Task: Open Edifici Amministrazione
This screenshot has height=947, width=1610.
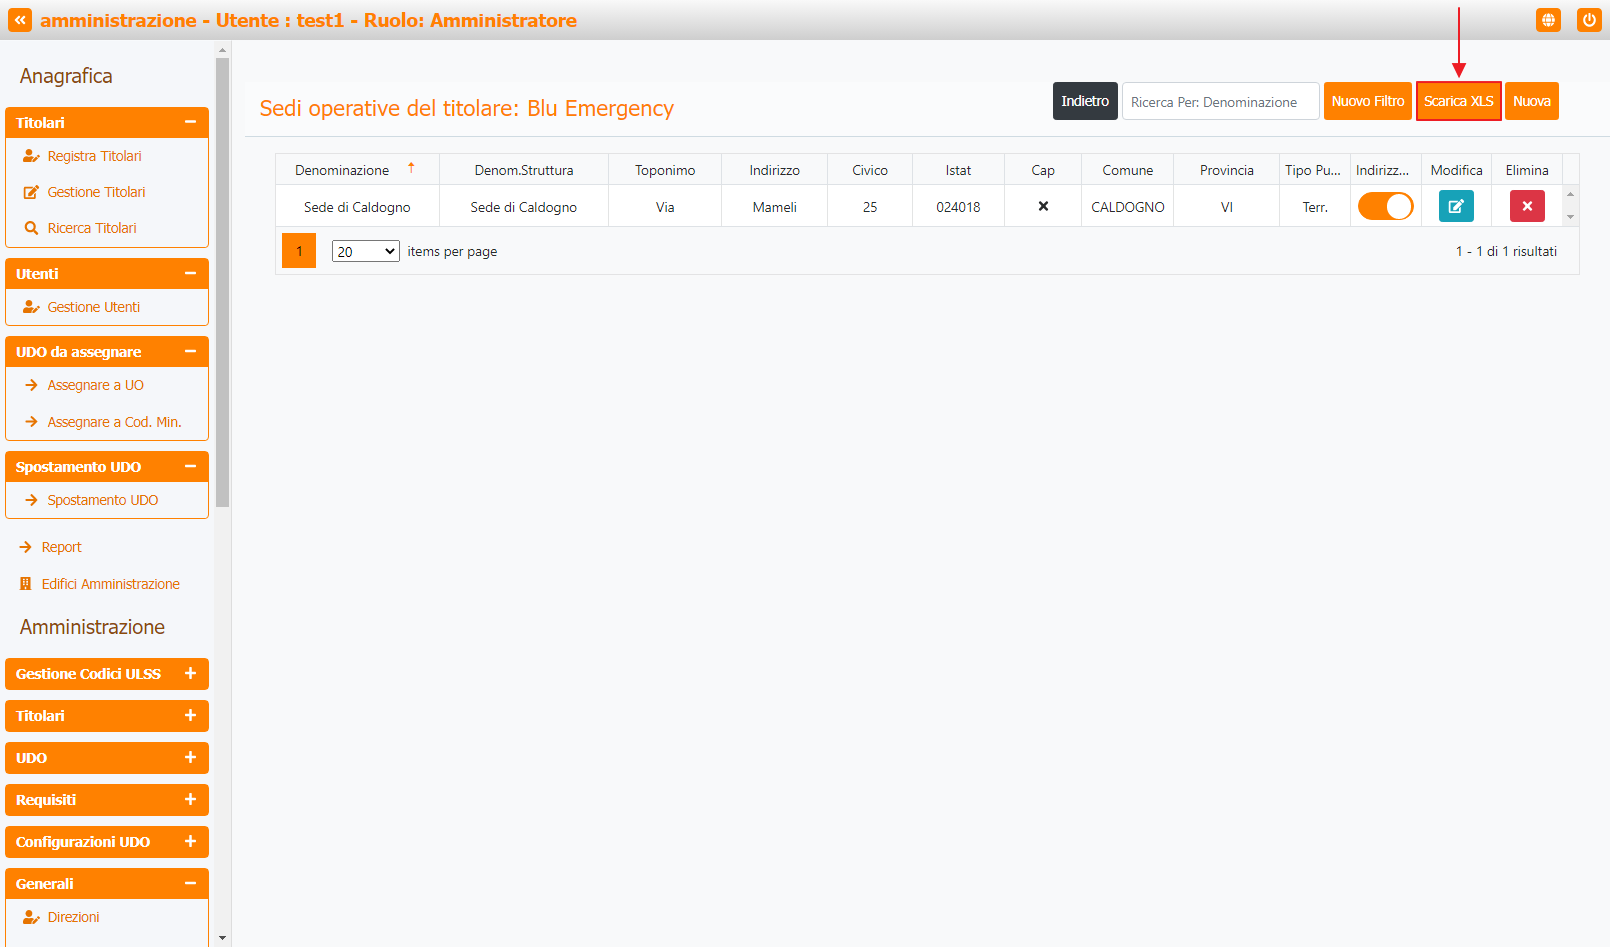Action: (111, 584)
